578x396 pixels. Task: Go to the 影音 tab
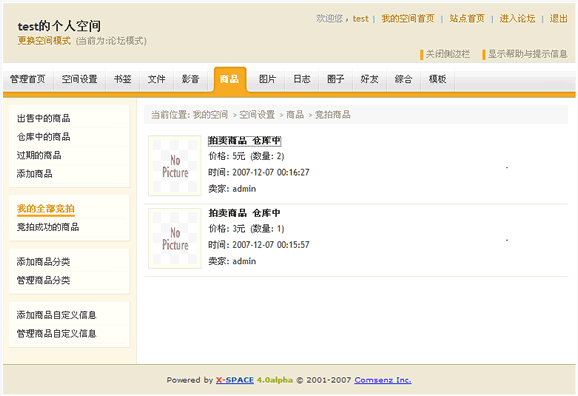[x=191, y=79]
